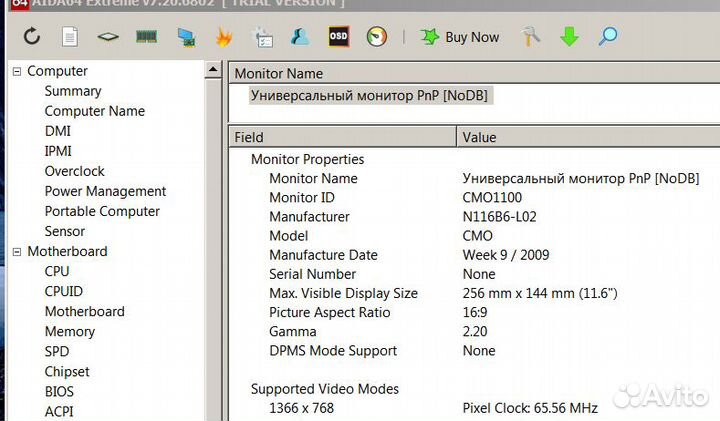Screen dimensions: 720x421
Task: Select Motherboard sub-item under Motherboard
Action: (x=84, y=312)
